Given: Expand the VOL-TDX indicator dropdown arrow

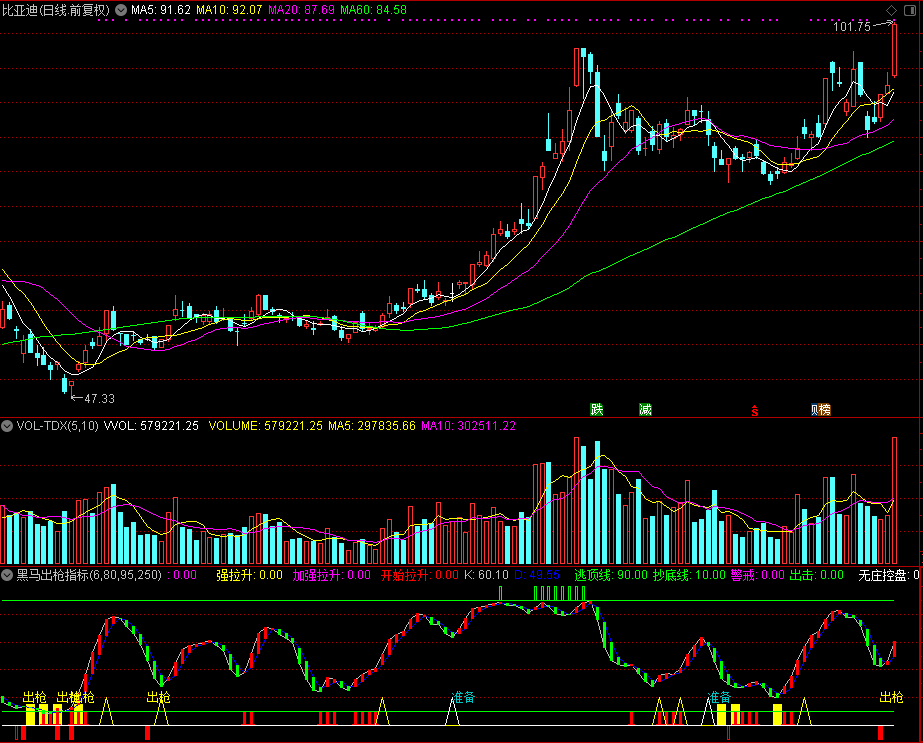Looking at the screenshot, I should (x=7, y=426).
